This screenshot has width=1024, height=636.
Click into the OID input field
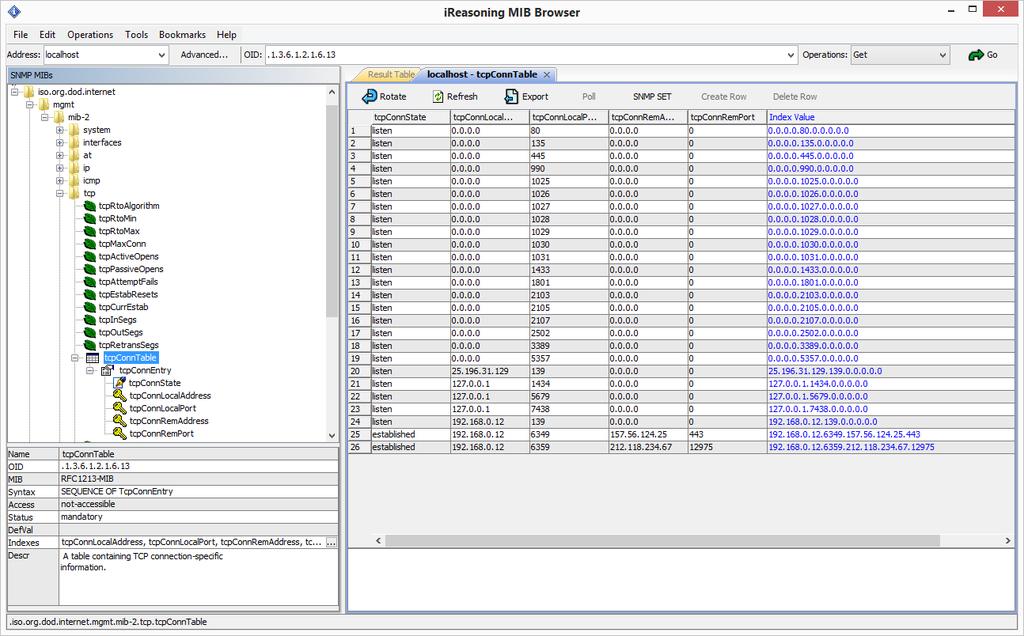tap(524, 56)
